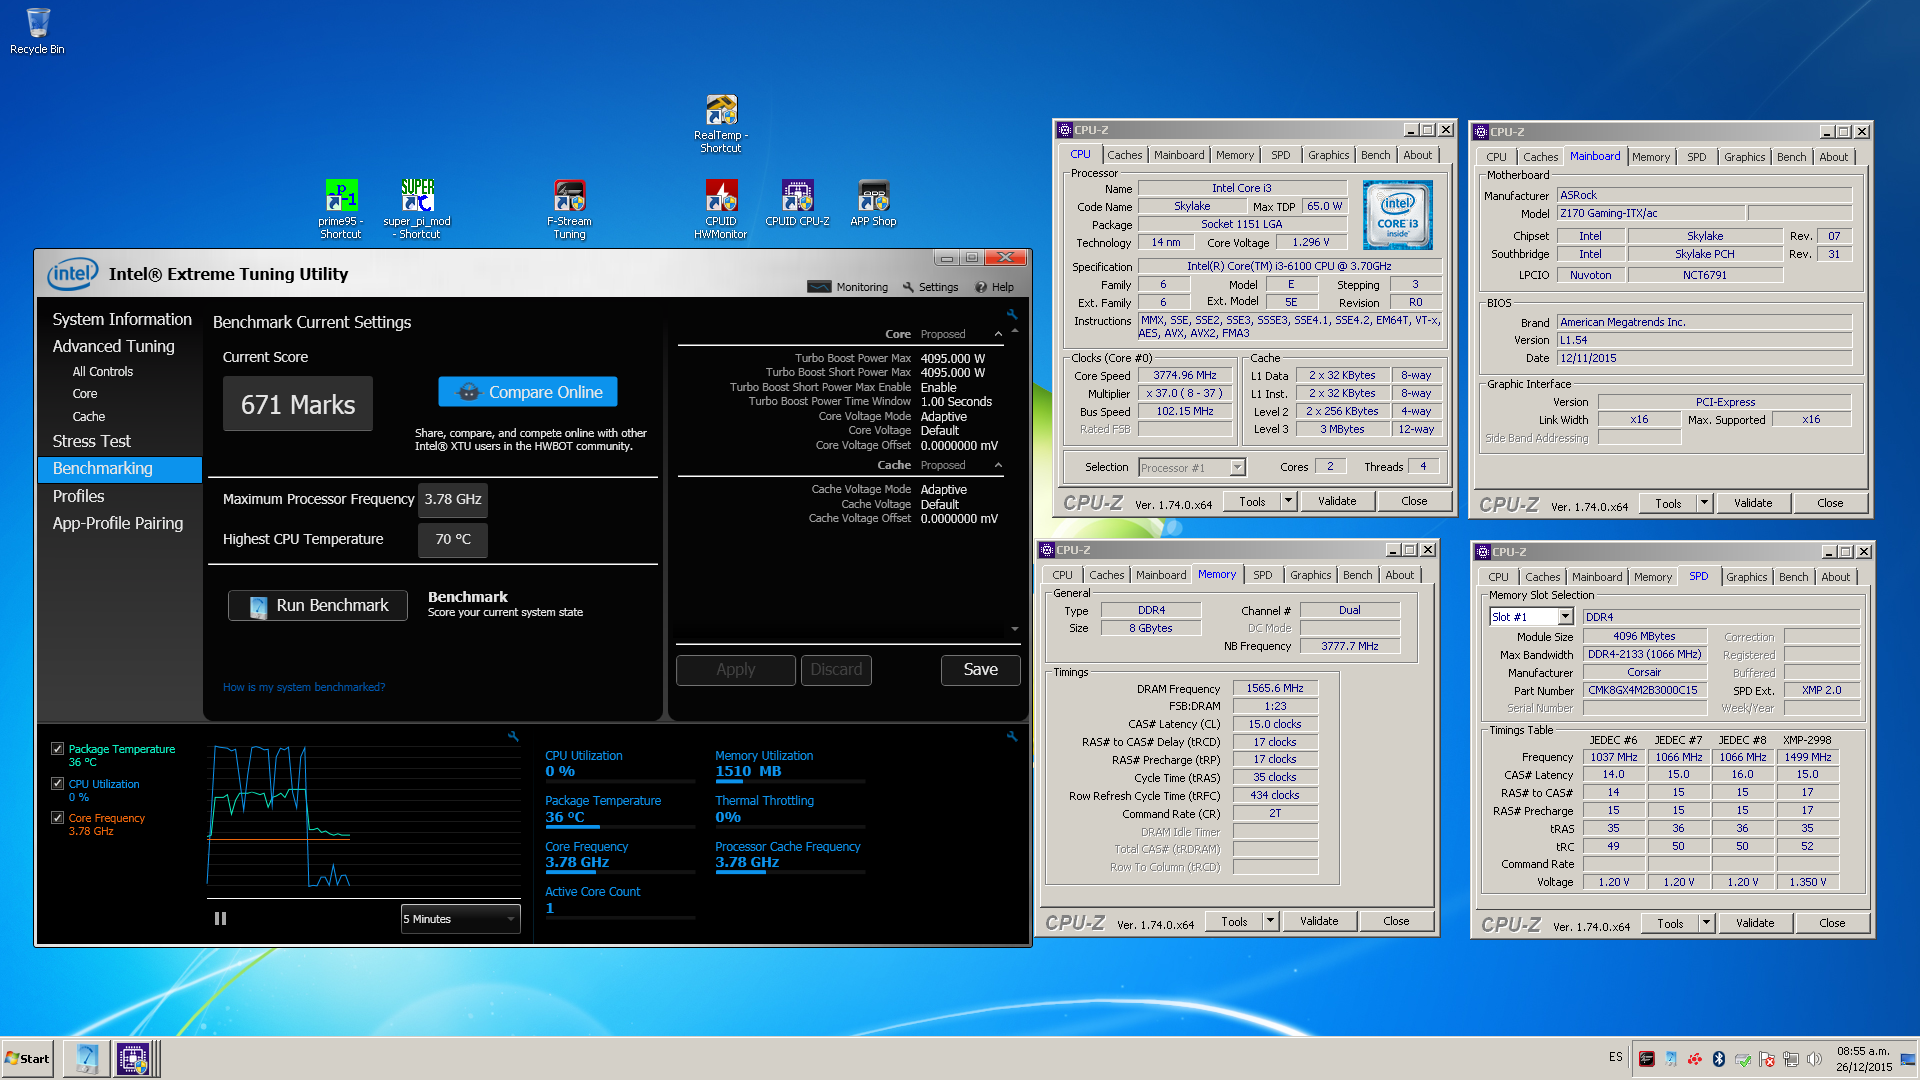
Task: Click wrench icon above Core Proposed settings
Action: 1012,314
